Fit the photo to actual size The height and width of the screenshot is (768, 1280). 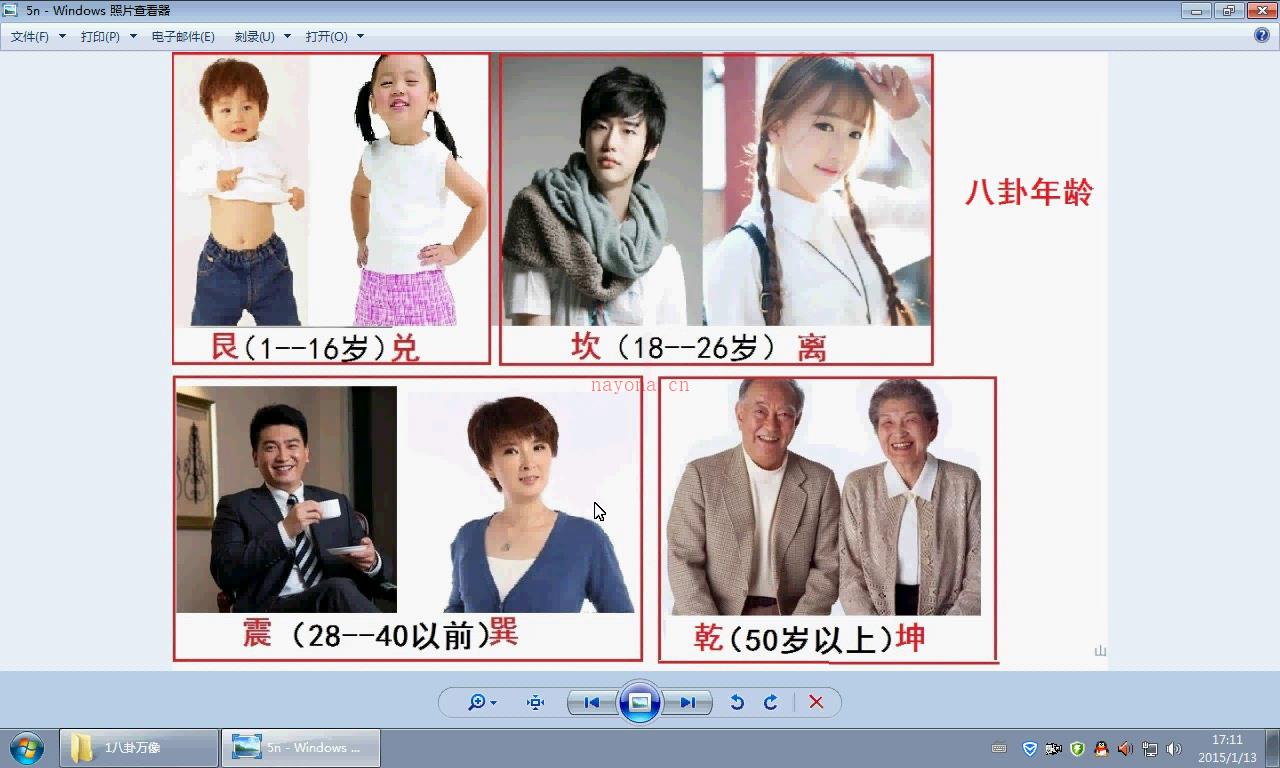click(535, 702)
